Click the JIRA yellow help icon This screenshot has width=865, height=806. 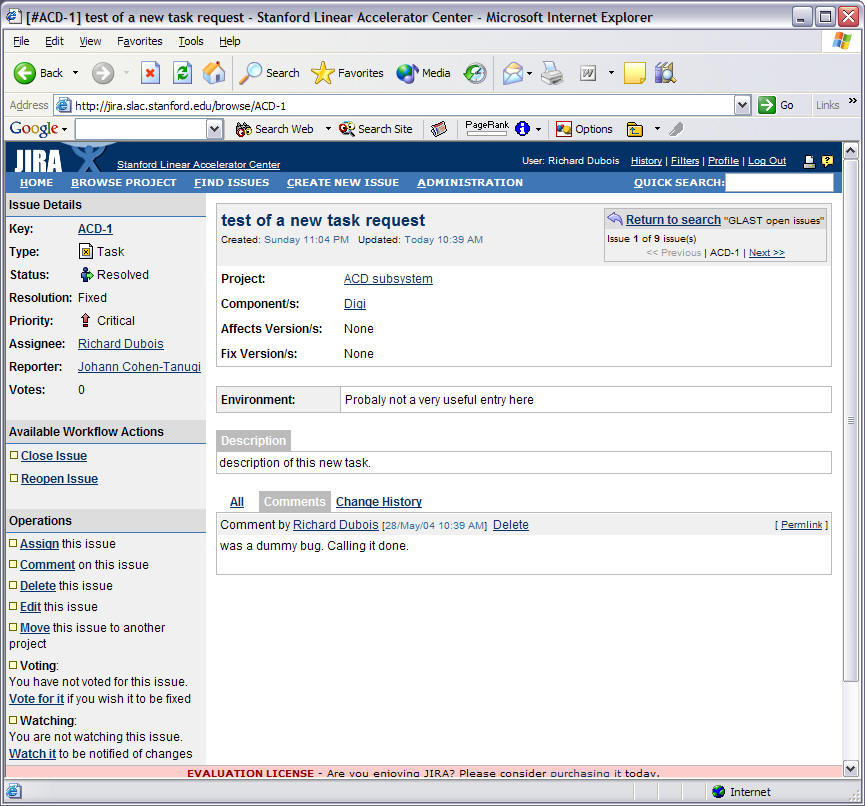click(x=827, y=161)
